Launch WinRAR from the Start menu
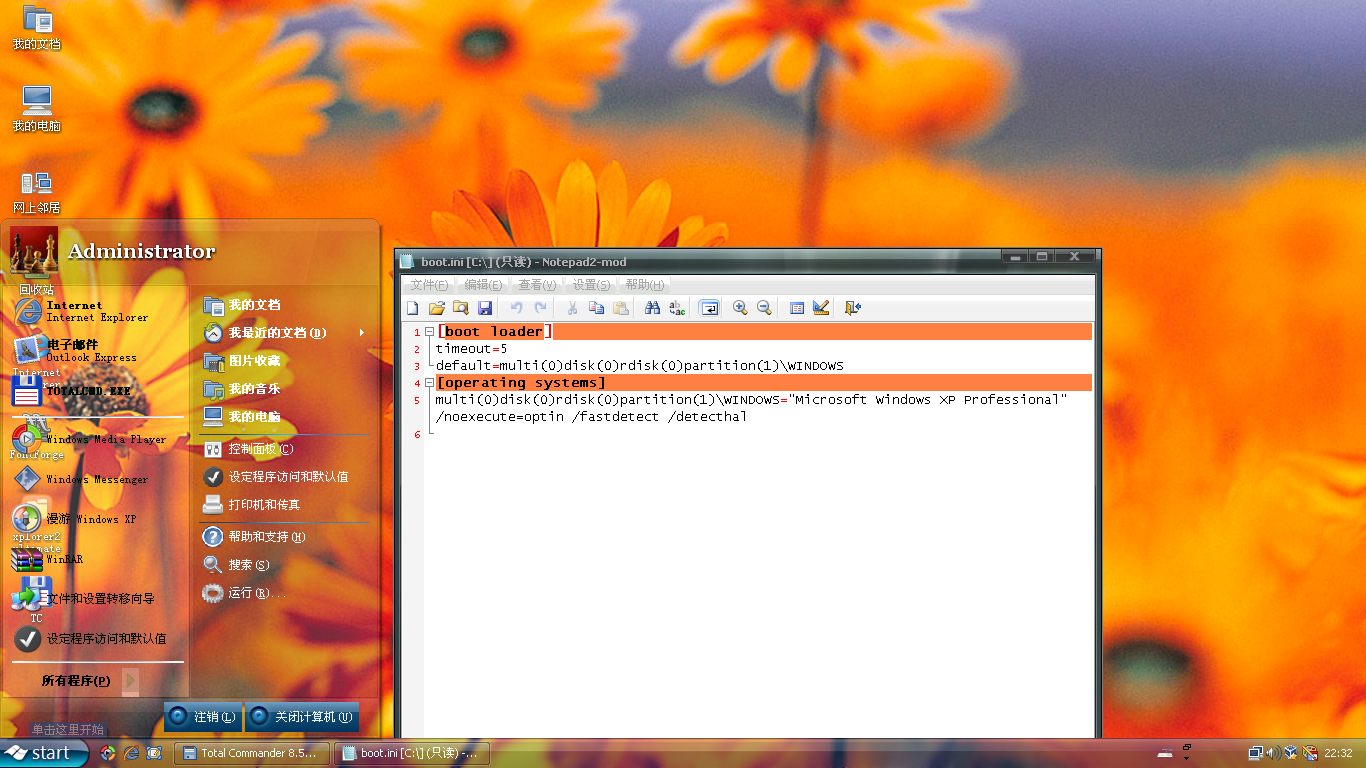1366x768 pixels. 96,559
